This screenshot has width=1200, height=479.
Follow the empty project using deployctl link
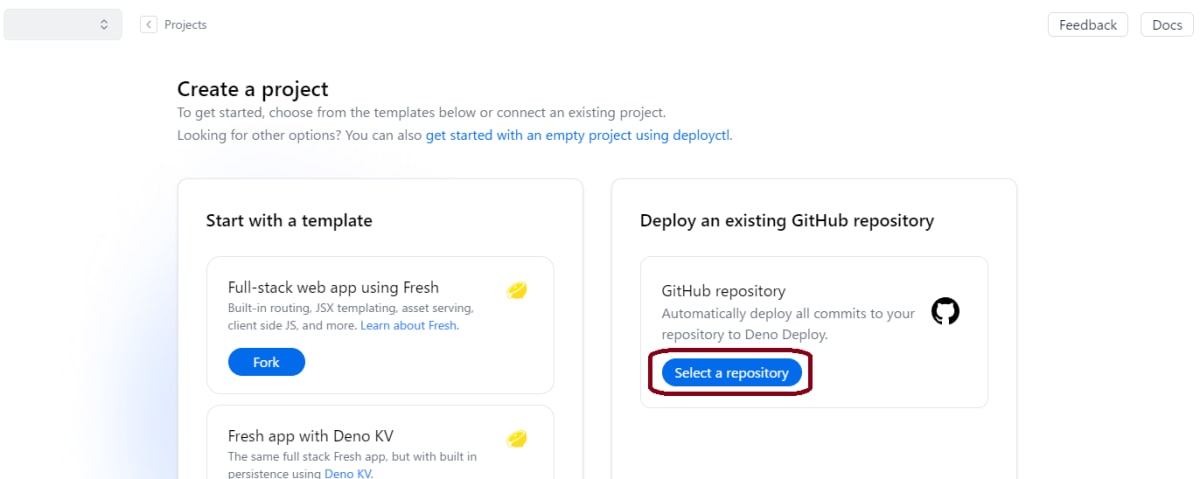(x=579, y=135)
